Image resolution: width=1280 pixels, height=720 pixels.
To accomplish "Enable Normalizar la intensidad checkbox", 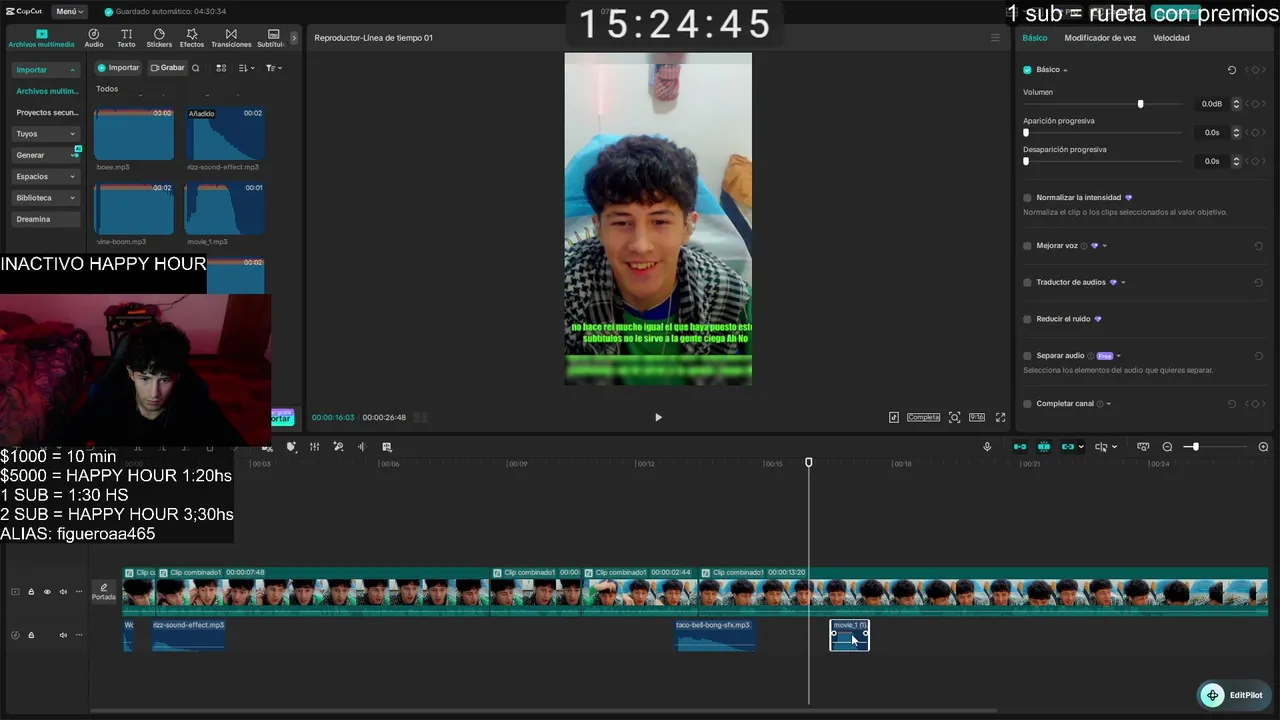I will click(1027, 198).
